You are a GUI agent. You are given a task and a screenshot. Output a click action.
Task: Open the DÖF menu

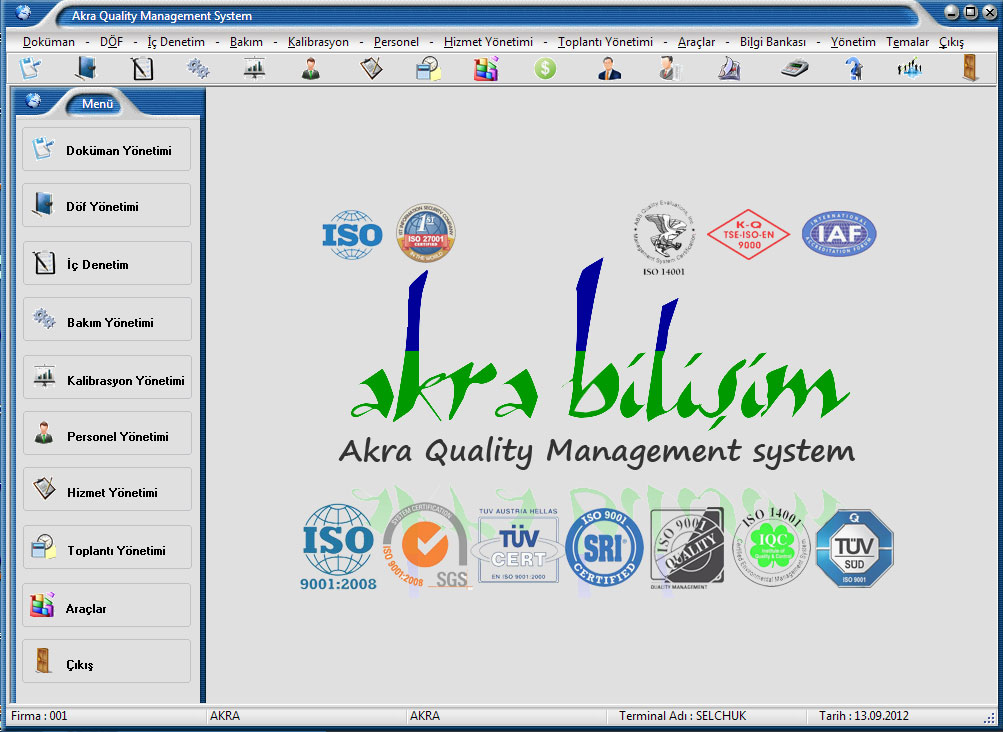coord(111,42)
